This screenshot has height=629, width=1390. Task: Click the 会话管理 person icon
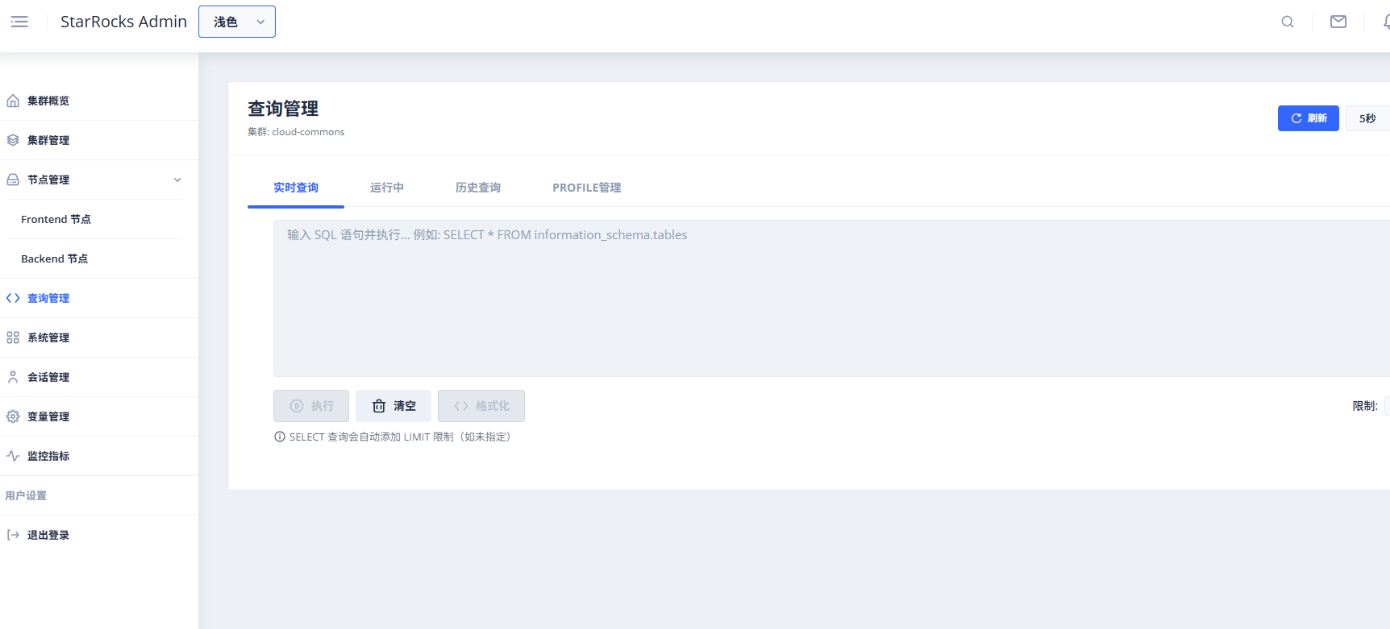[13, 377]
